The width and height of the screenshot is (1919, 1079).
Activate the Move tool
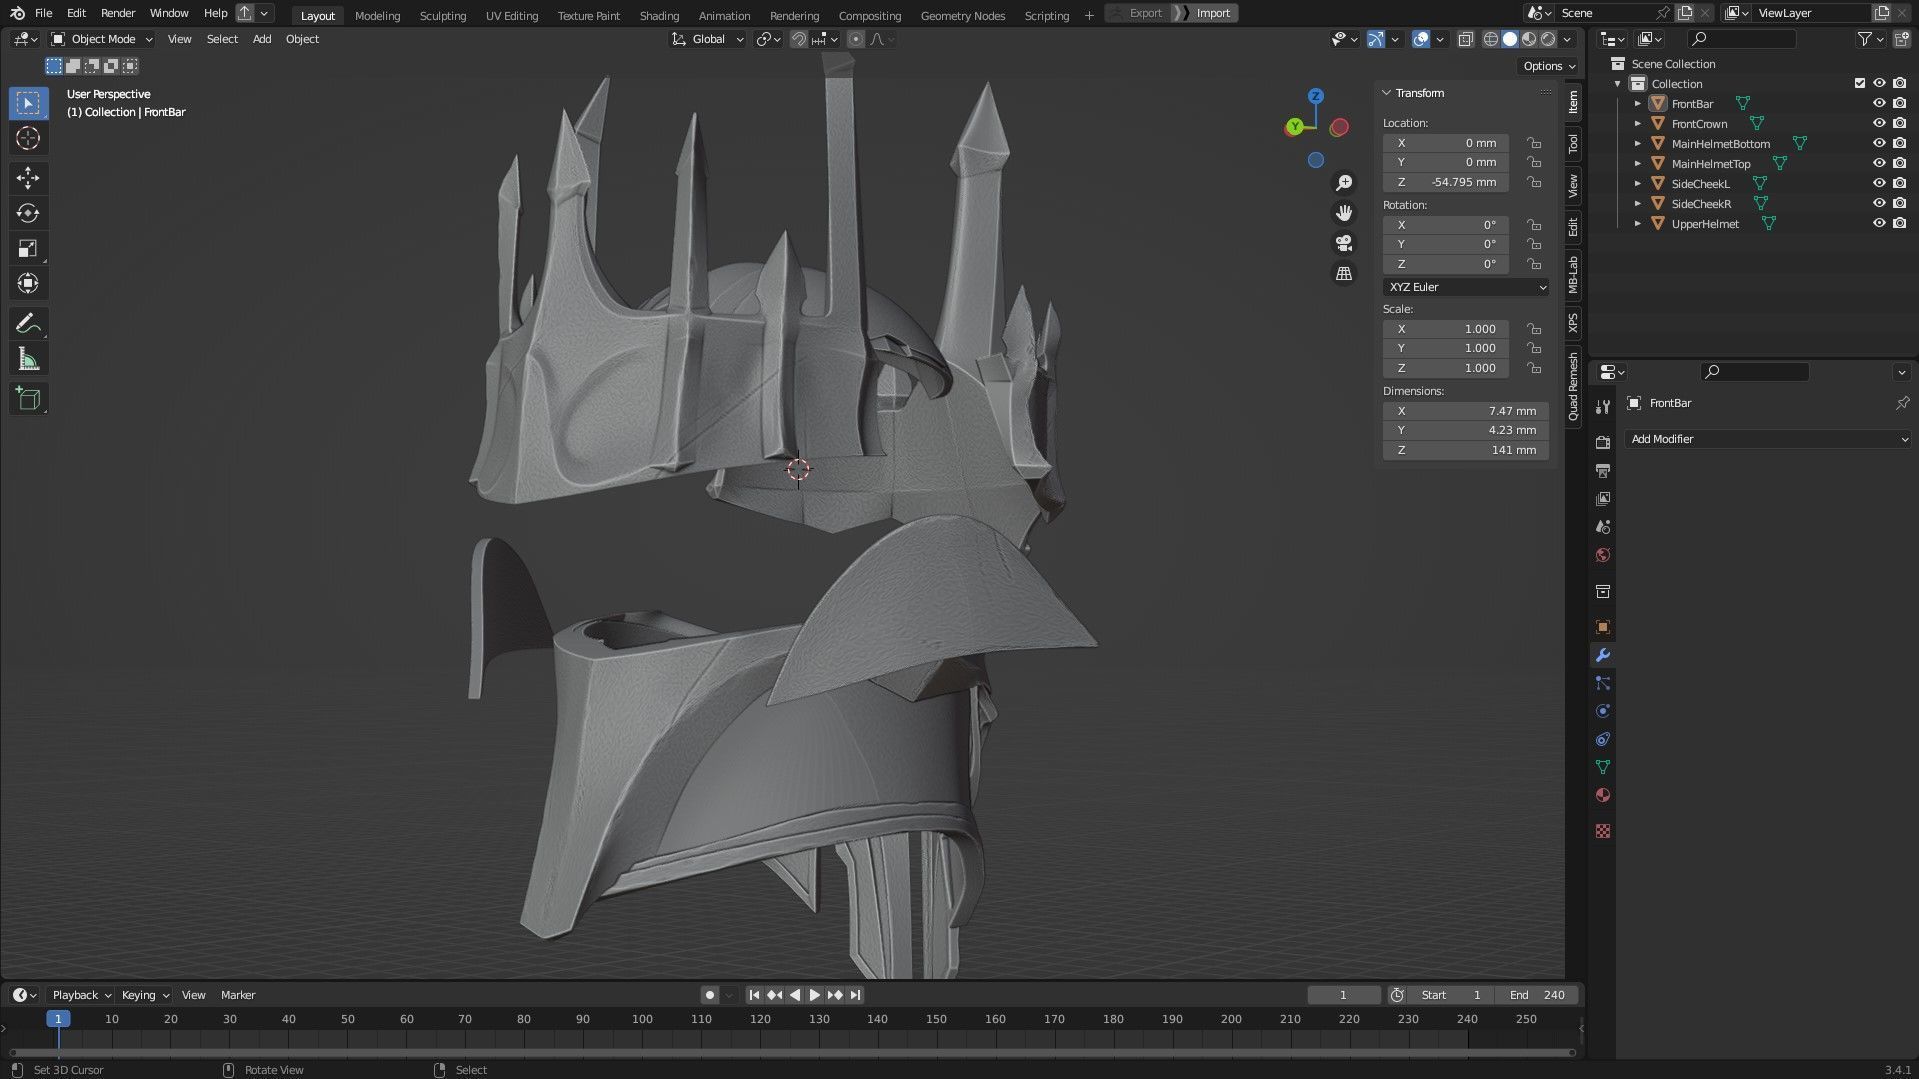[x=28, y=178]
